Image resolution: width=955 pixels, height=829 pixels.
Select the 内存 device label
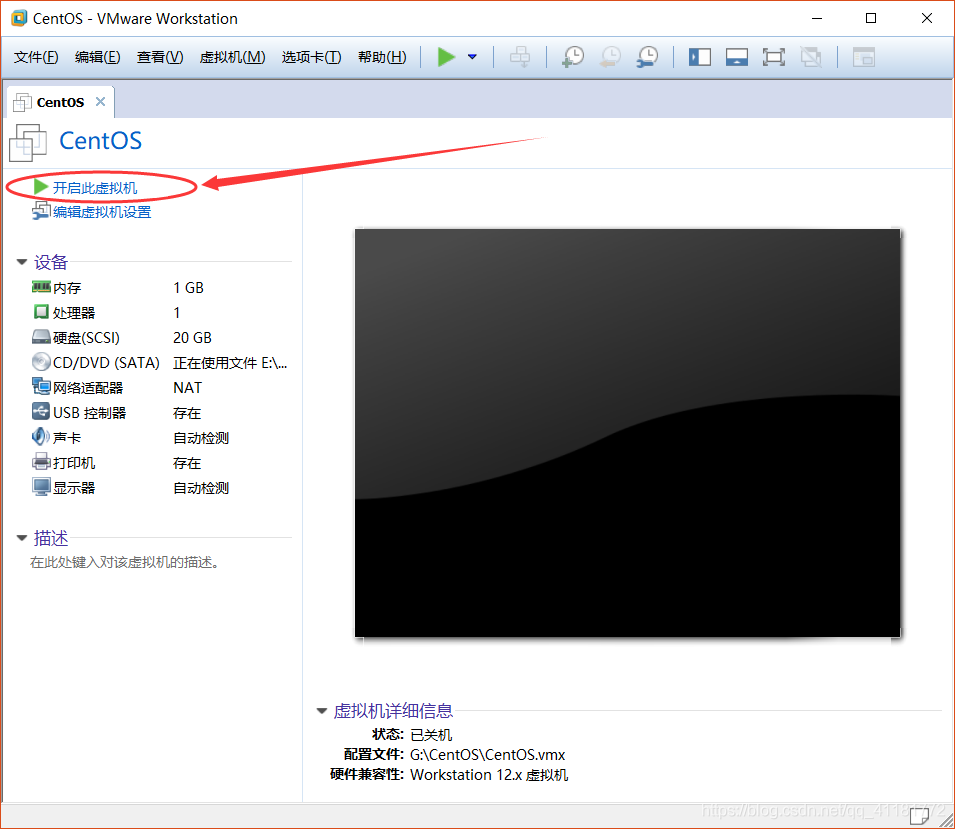pos(67,288)
